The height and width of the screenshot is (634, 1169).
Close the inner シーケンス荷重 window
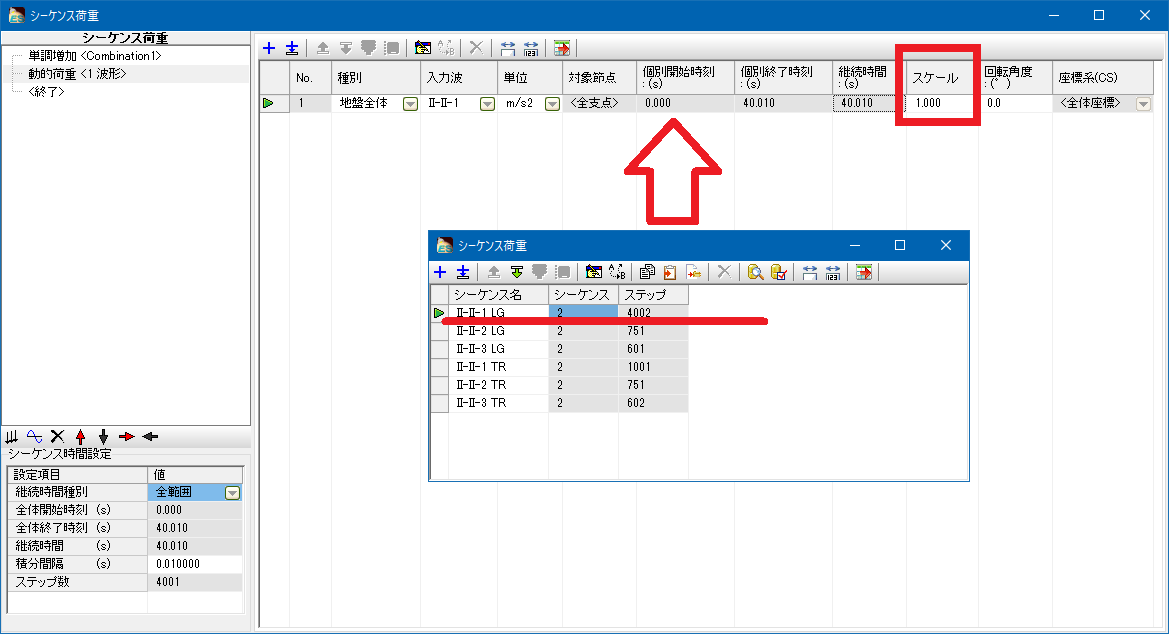point(945,245)
